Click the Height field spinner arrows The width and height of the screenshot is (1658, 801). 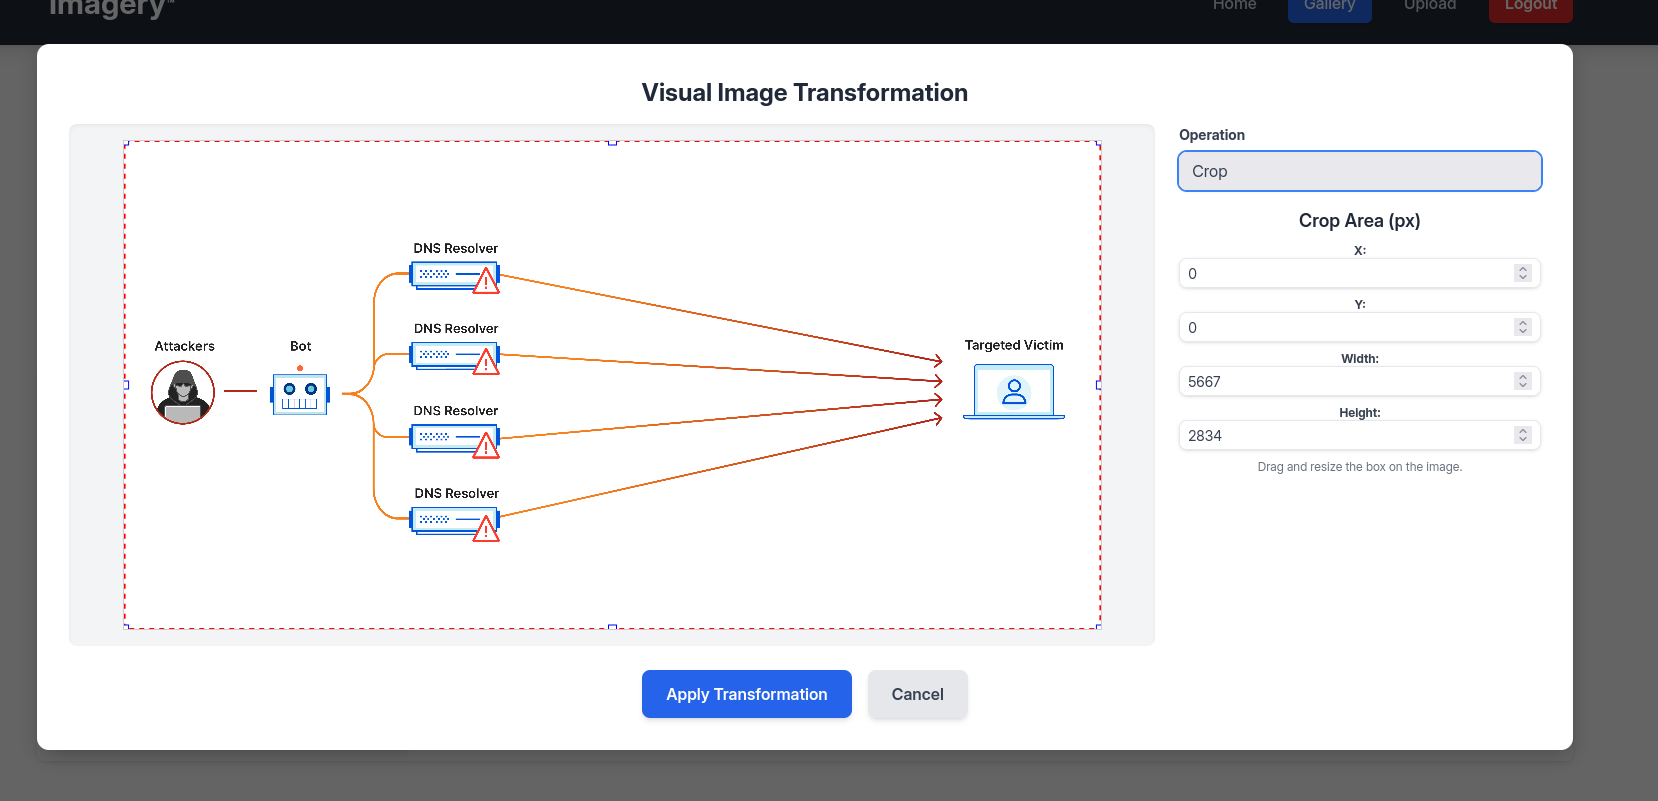tap(1522, 435)
